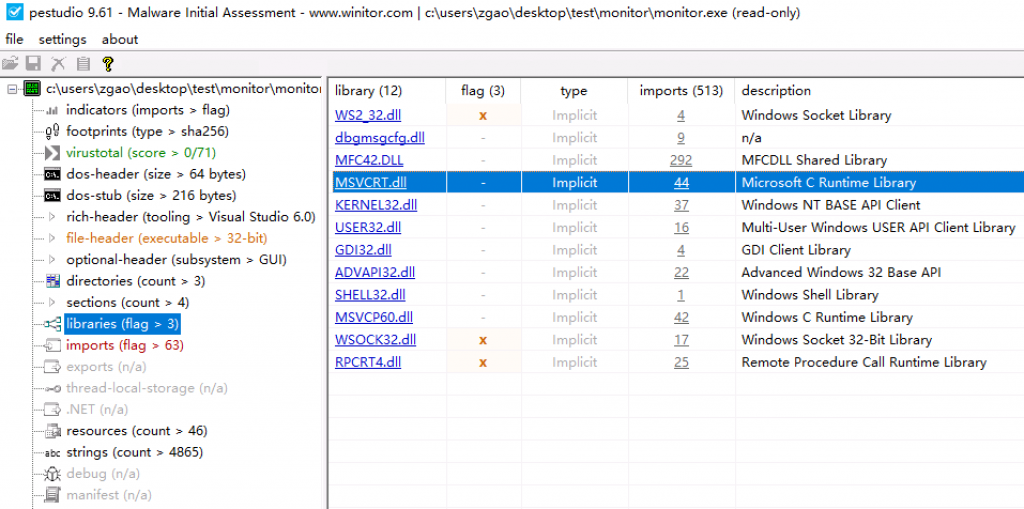Click the open file folder toolbar icon
This screenshot has width=1024, height=509.
10,64
